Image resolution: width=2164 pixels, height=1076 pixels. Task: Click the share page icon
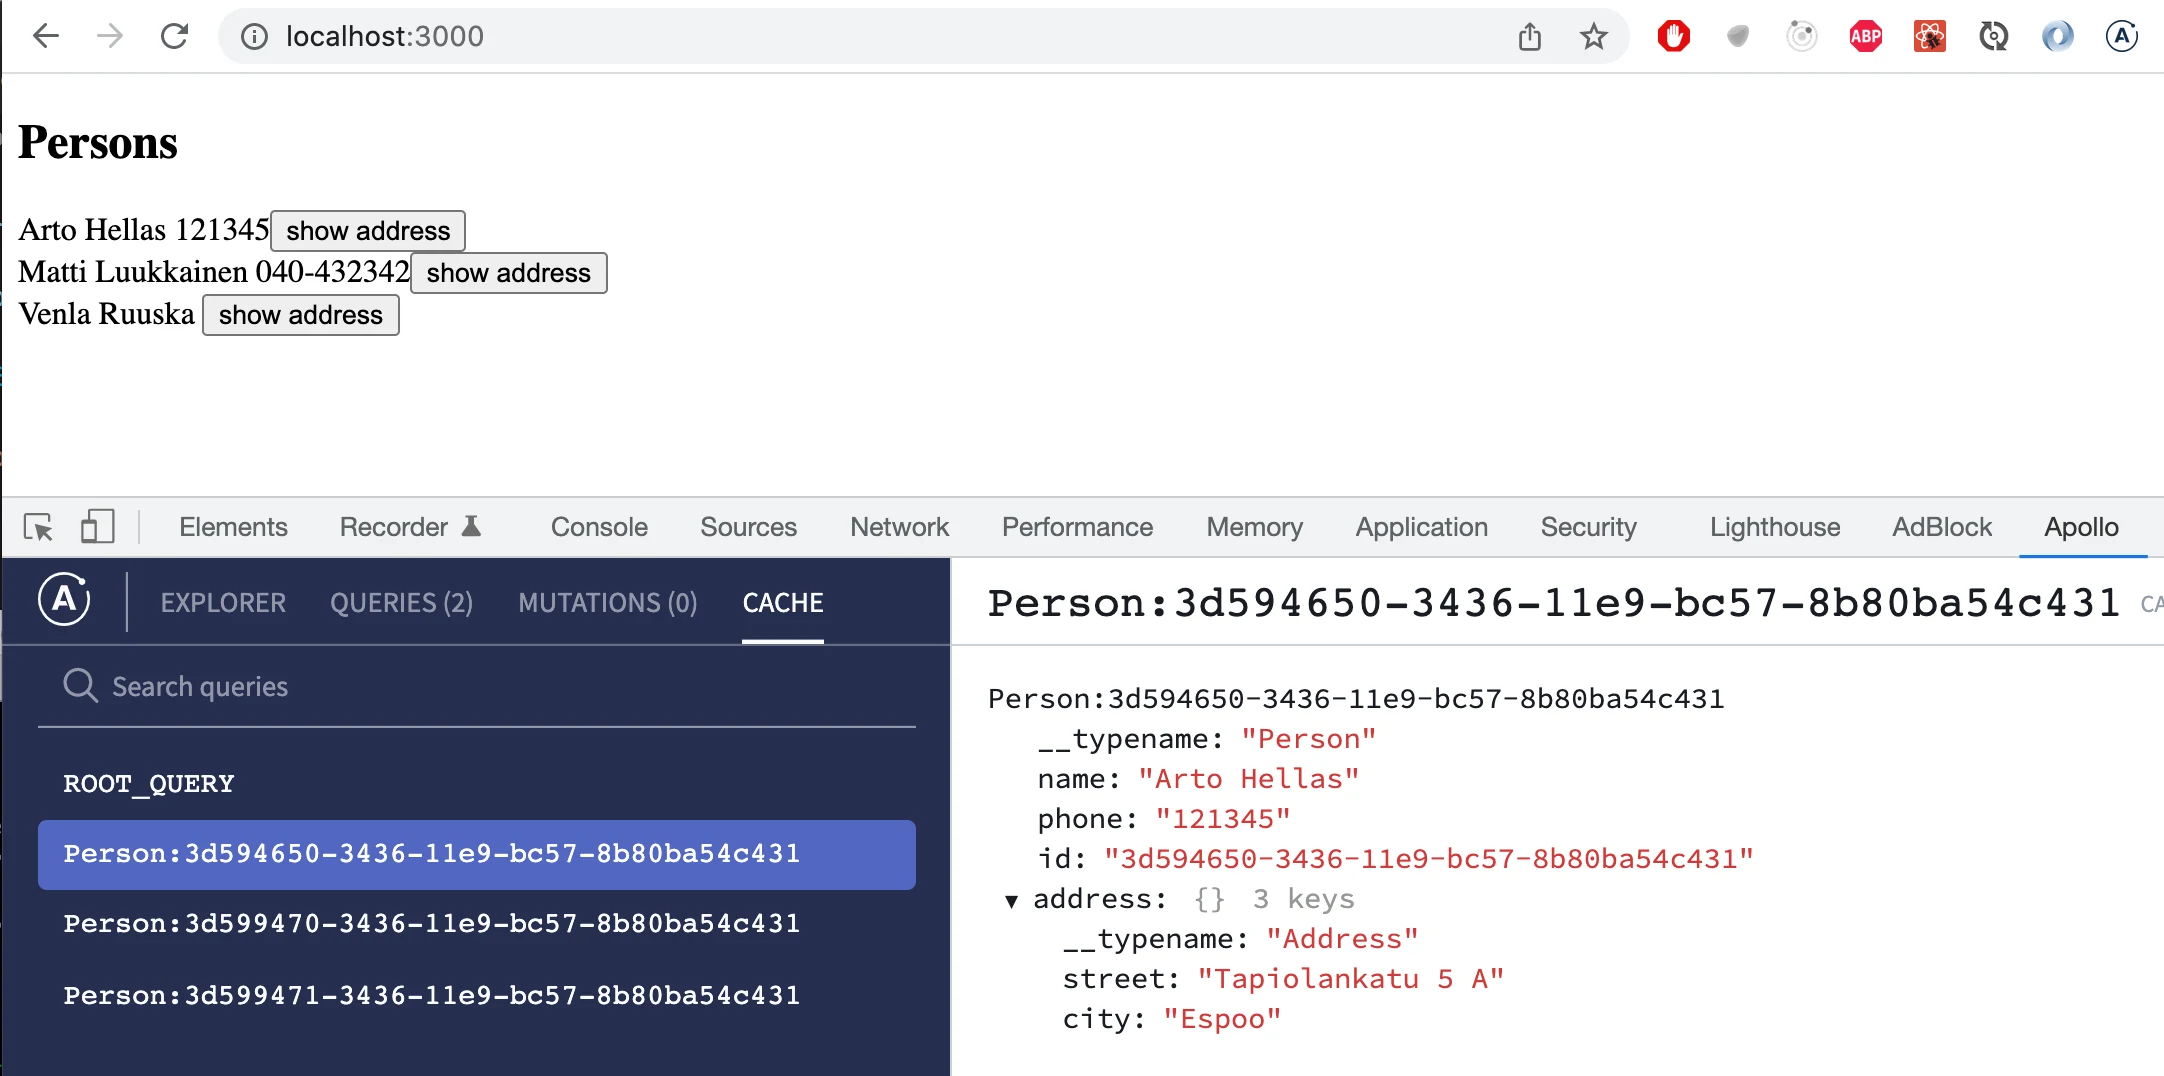(x=1530, y=37)
